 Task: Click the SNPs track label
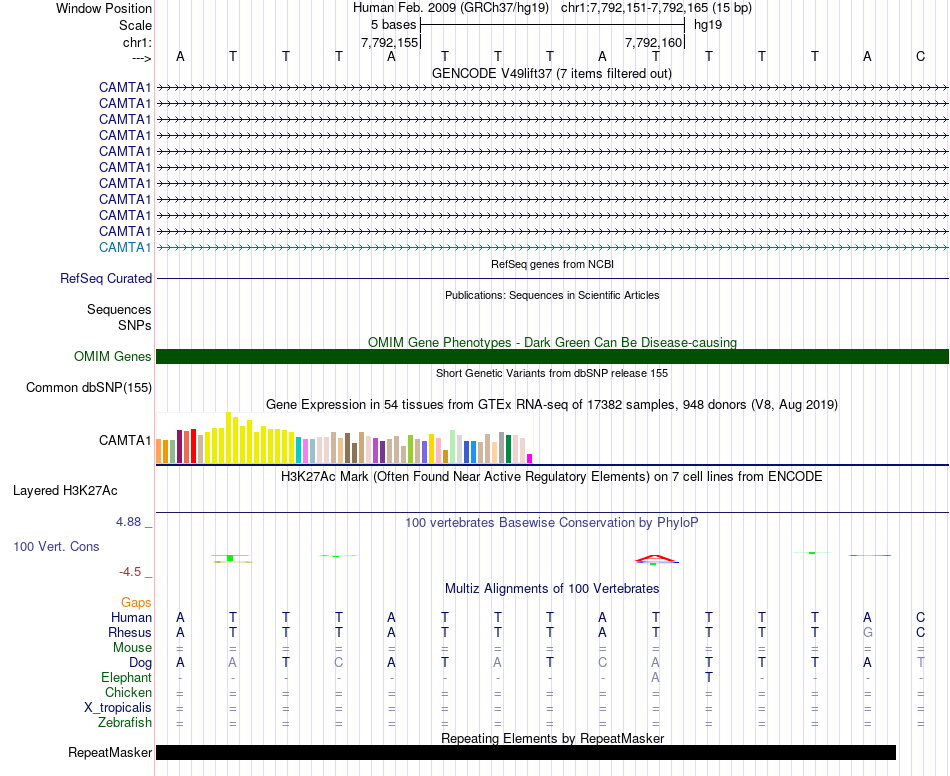point(135,325)
